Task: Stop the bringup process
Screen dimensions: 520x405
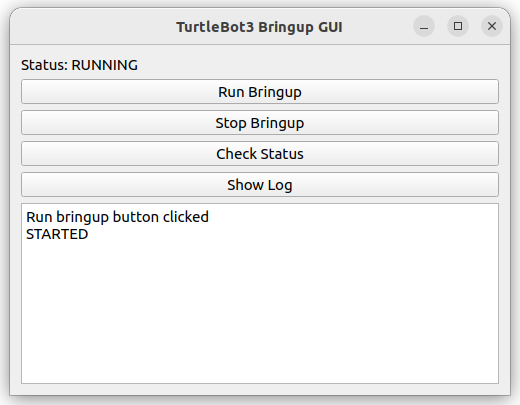Action: click(260, 123)
